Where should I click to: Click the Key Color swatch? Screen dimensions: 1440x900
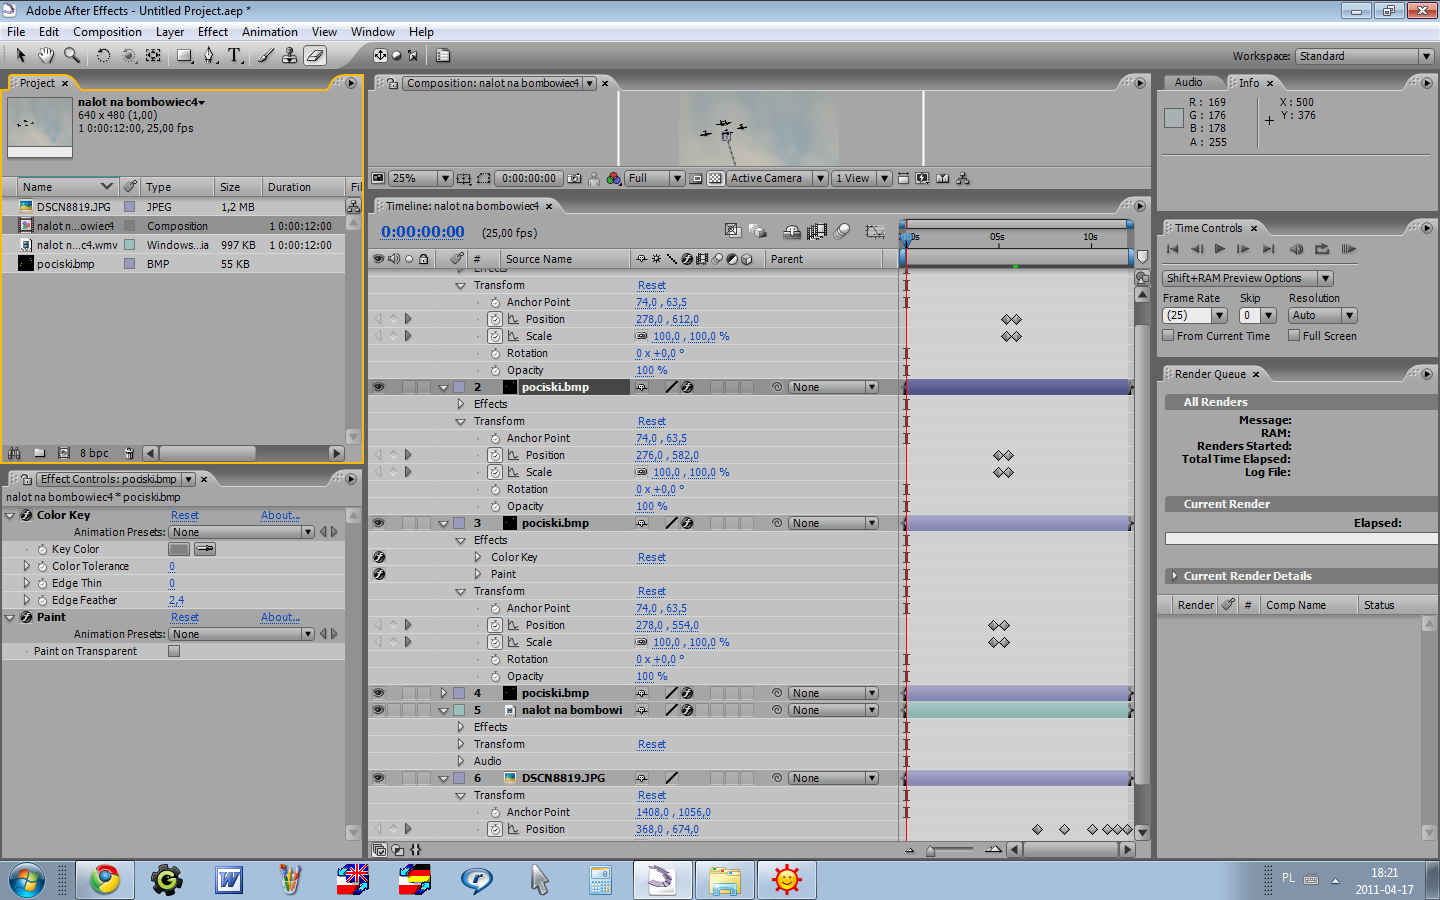pyautogui.click(x=179, y=549)
